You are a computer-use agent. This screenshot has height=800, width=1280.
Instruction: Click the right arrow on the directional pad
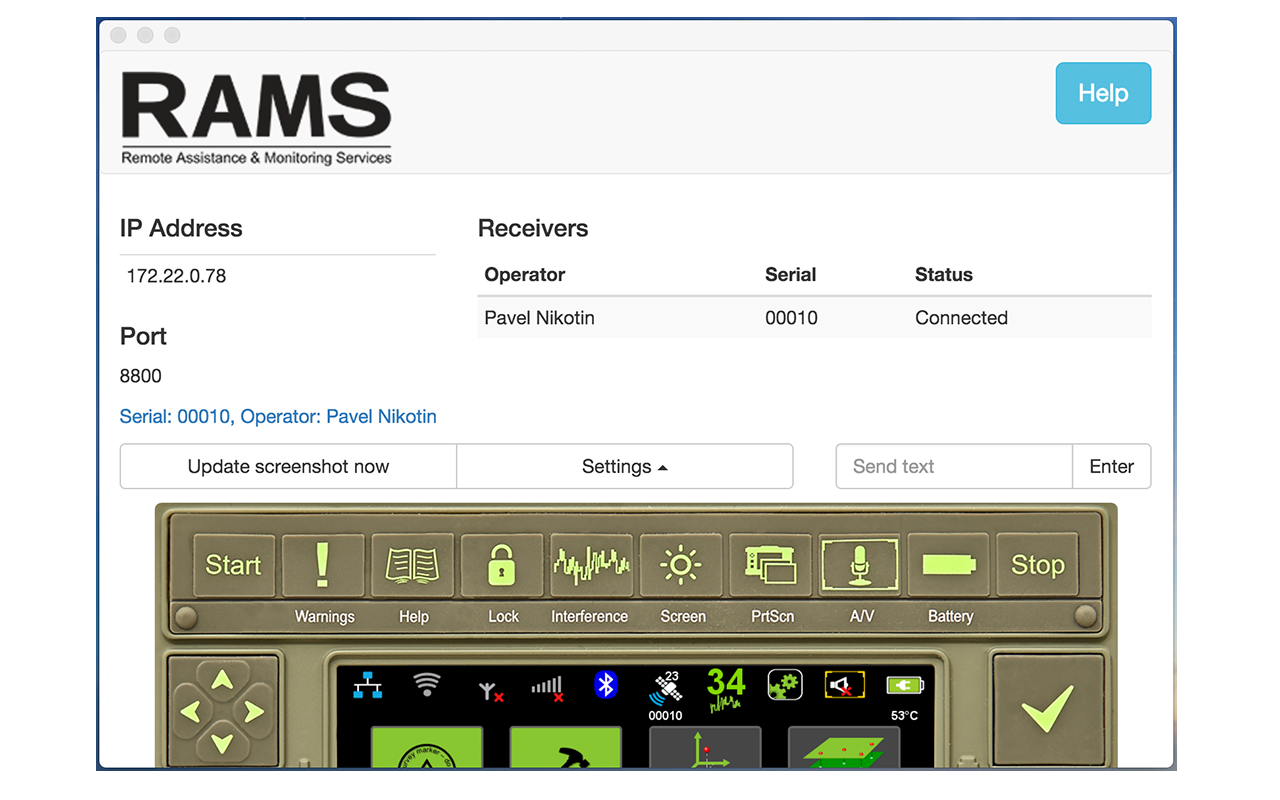[x=254, y=713]
